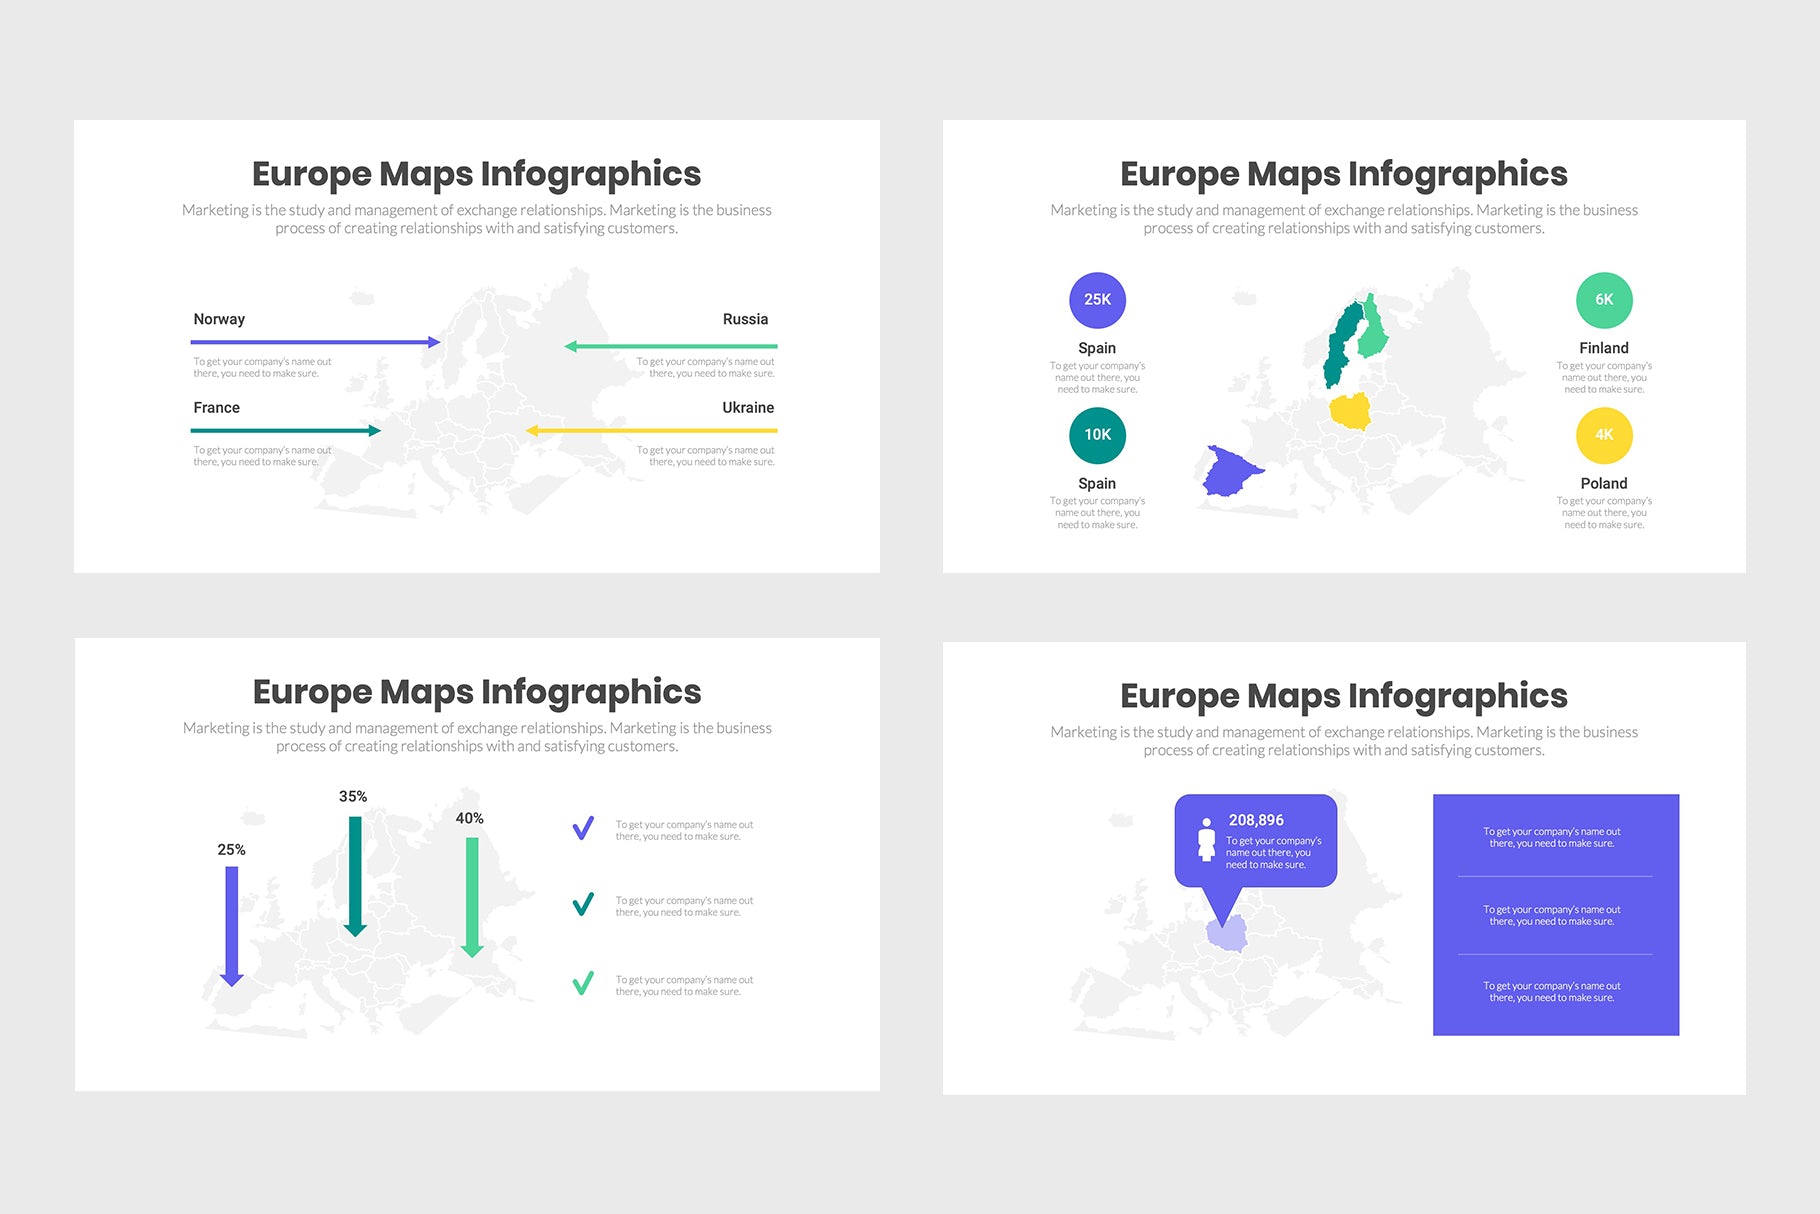Select the dark green checkmark icon
This screenshot has width=1820, height=1214.
click(x=585, y=905)
